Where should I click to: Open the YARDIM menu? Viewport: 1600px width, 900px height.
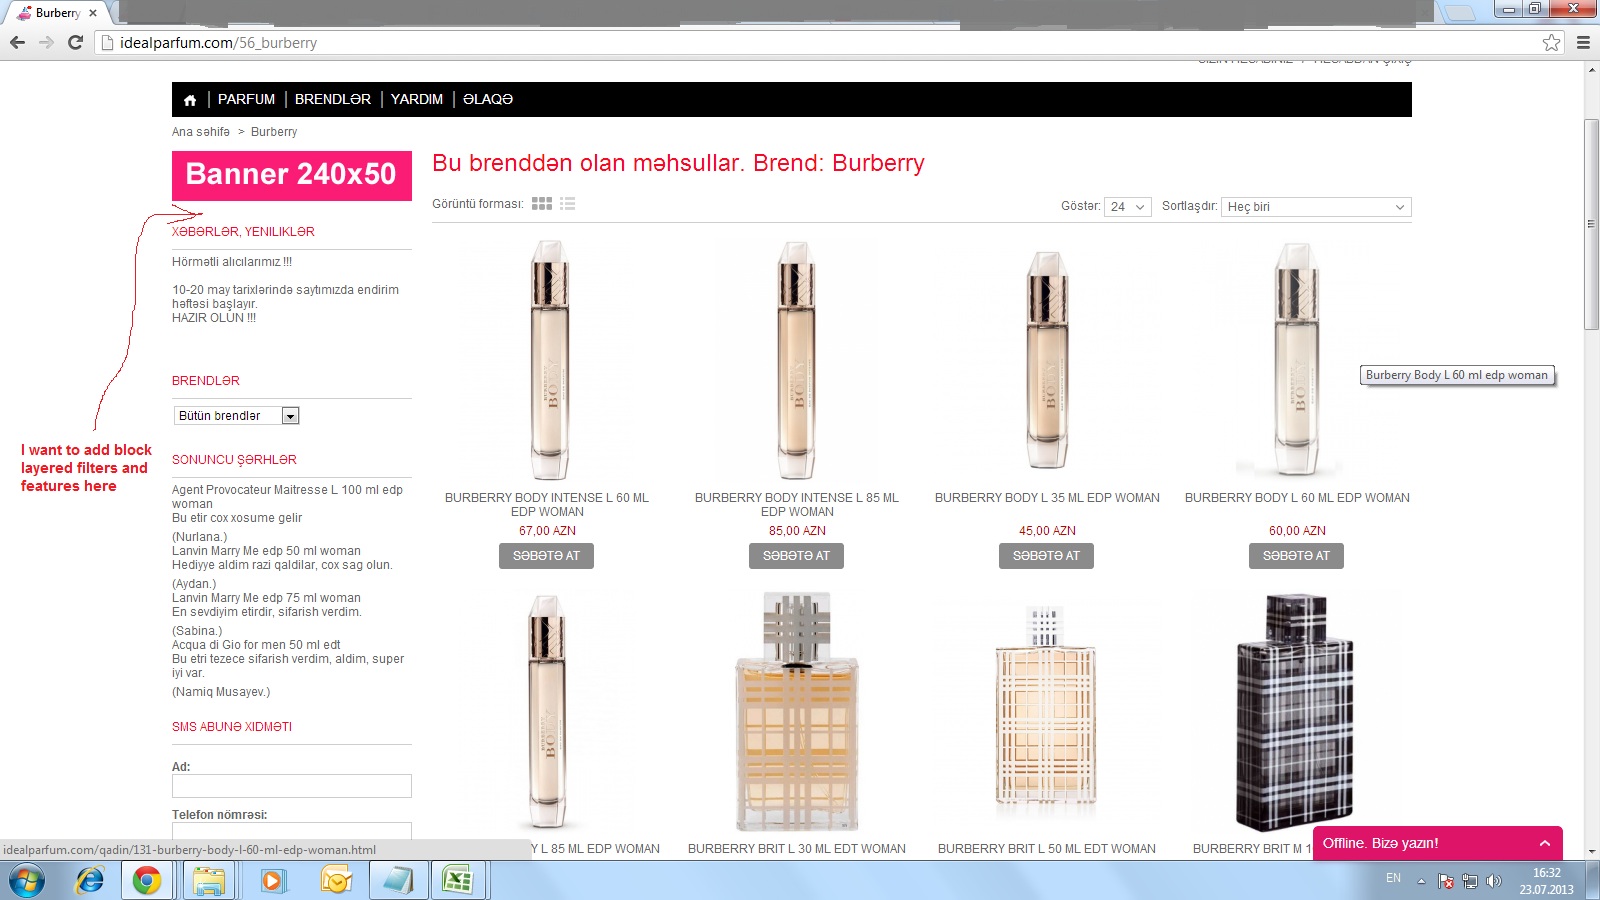tap(417, 100)
